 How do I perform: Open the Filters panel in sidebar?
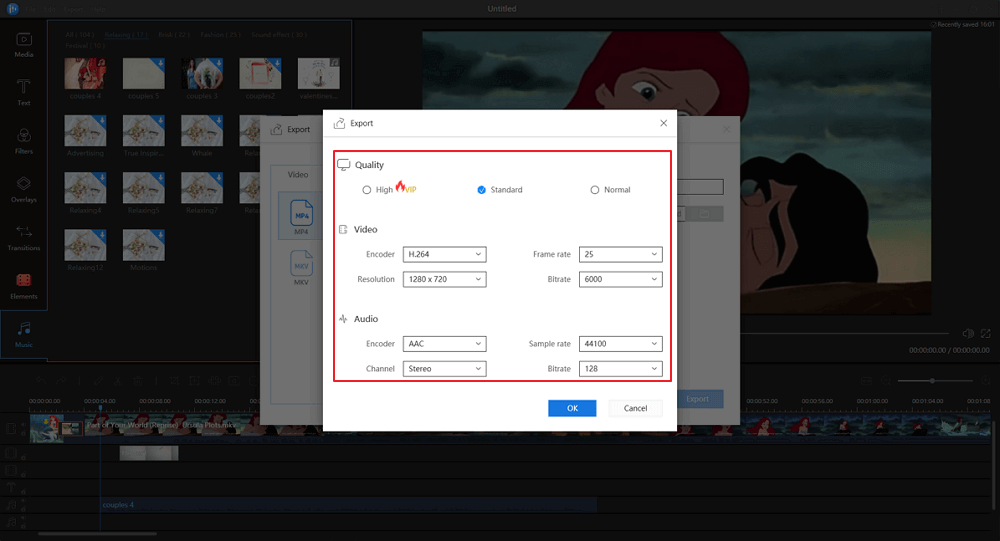(x=24, y=141)
